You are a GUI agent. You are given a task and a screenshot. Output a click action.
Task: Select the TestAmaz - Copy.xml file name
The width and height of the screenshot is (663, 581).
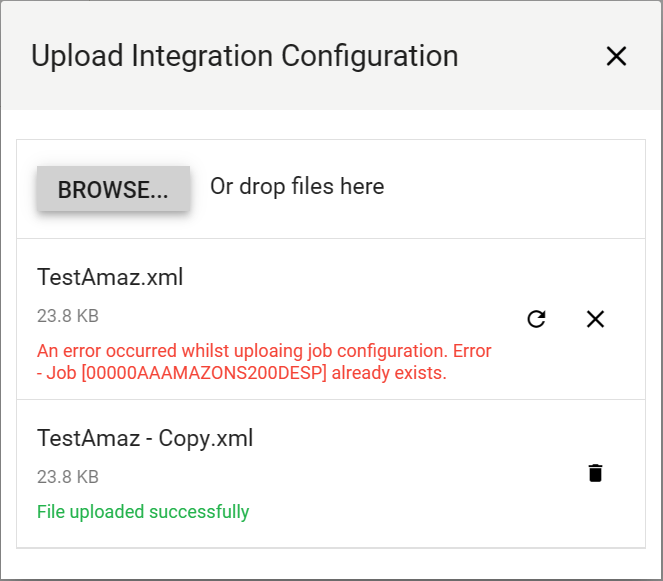(145, 438)
